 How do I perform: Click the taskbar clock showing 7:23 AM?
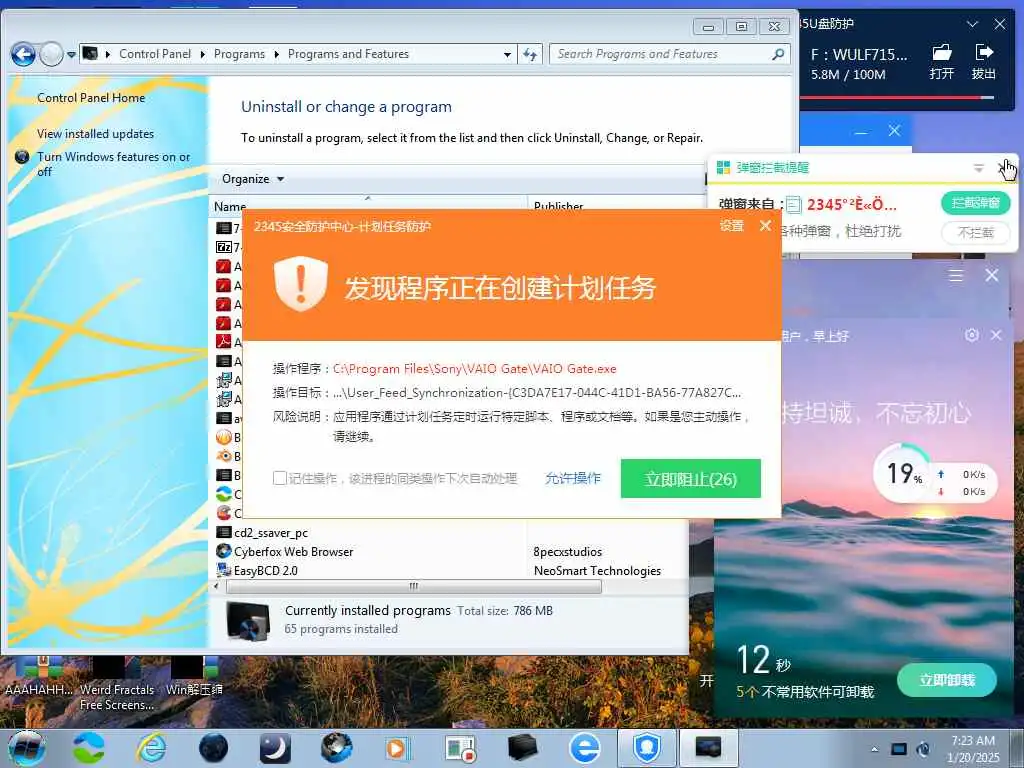point(973,749)
